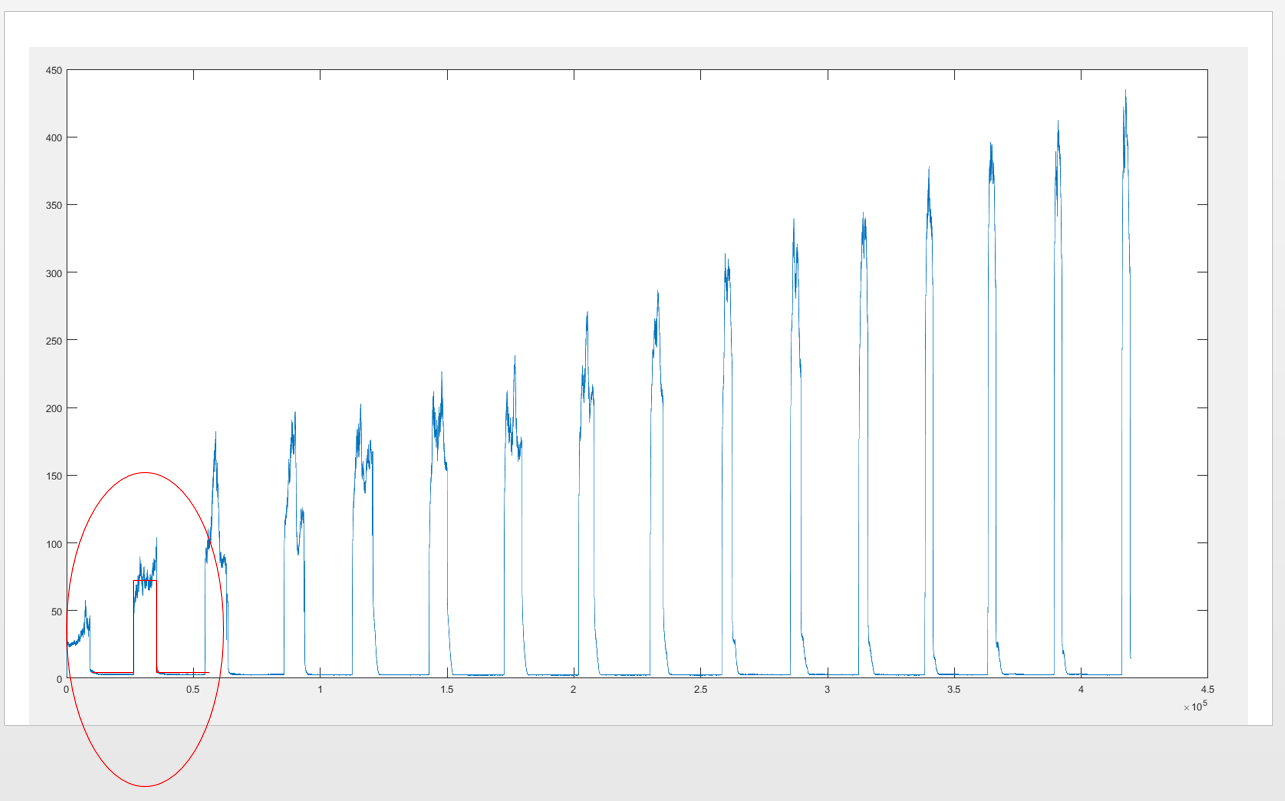Click the x-axis tick label 4.5

point(1207,691)
